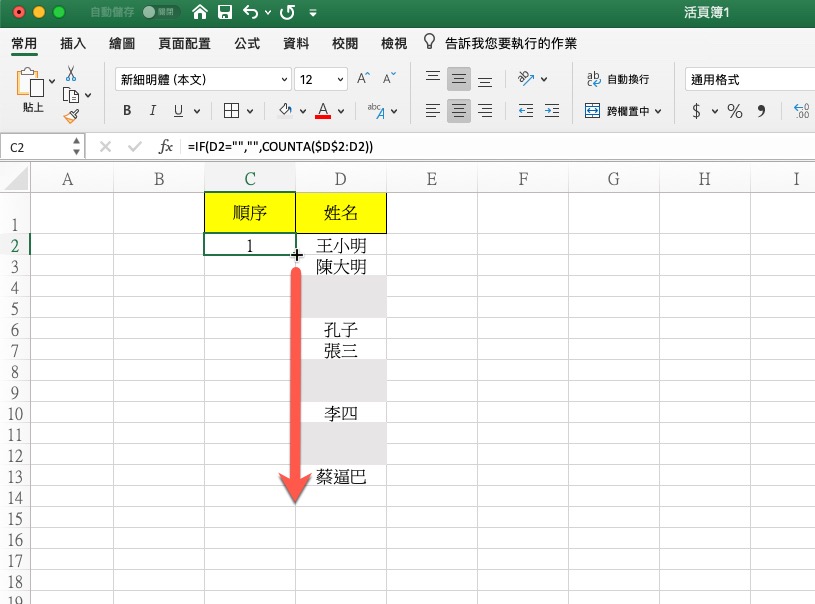Click the Home icon in title bar

200,12
